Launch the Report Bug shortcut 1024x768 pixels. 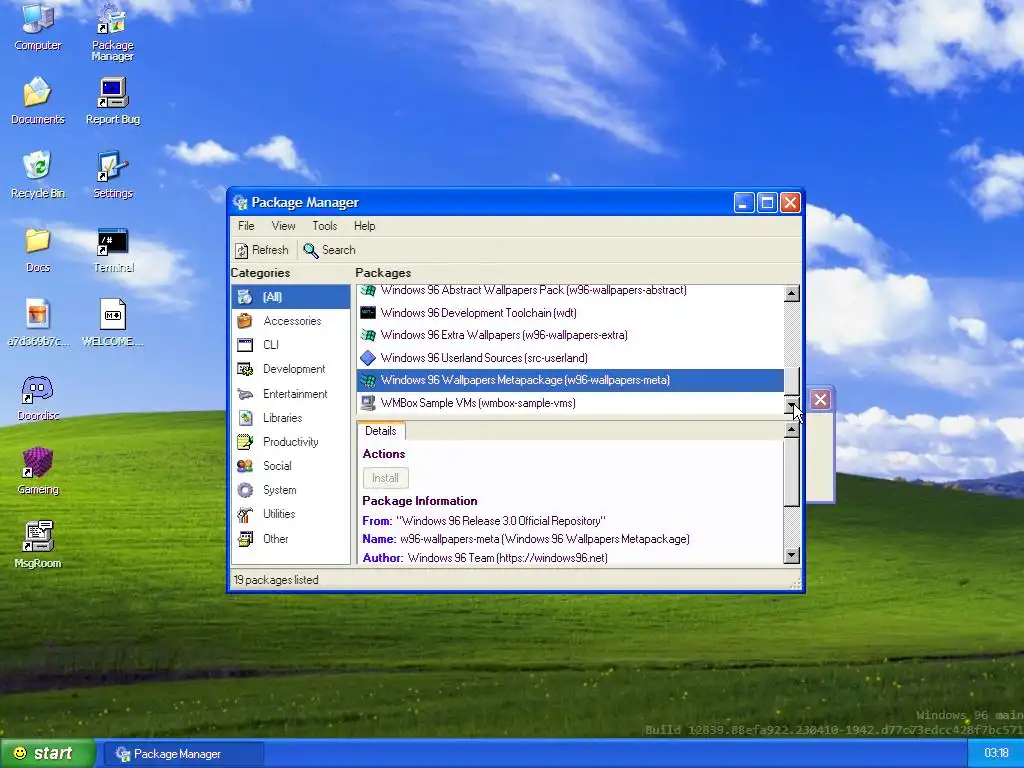pyautogui.click(x=112, y=101)
